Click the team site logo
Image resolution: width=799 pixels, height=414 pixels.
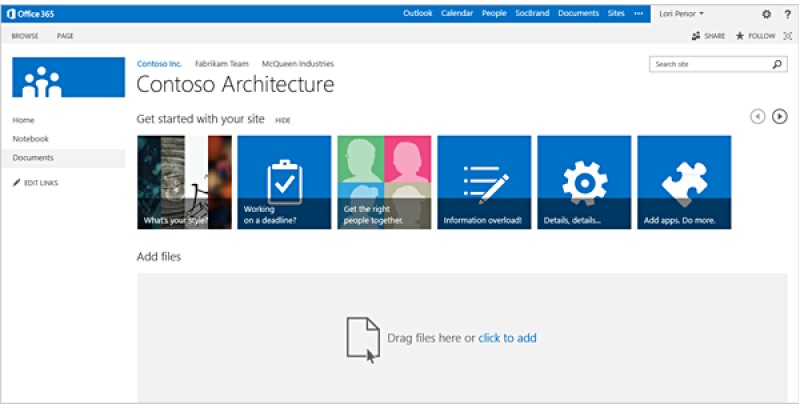pos(68,77)
